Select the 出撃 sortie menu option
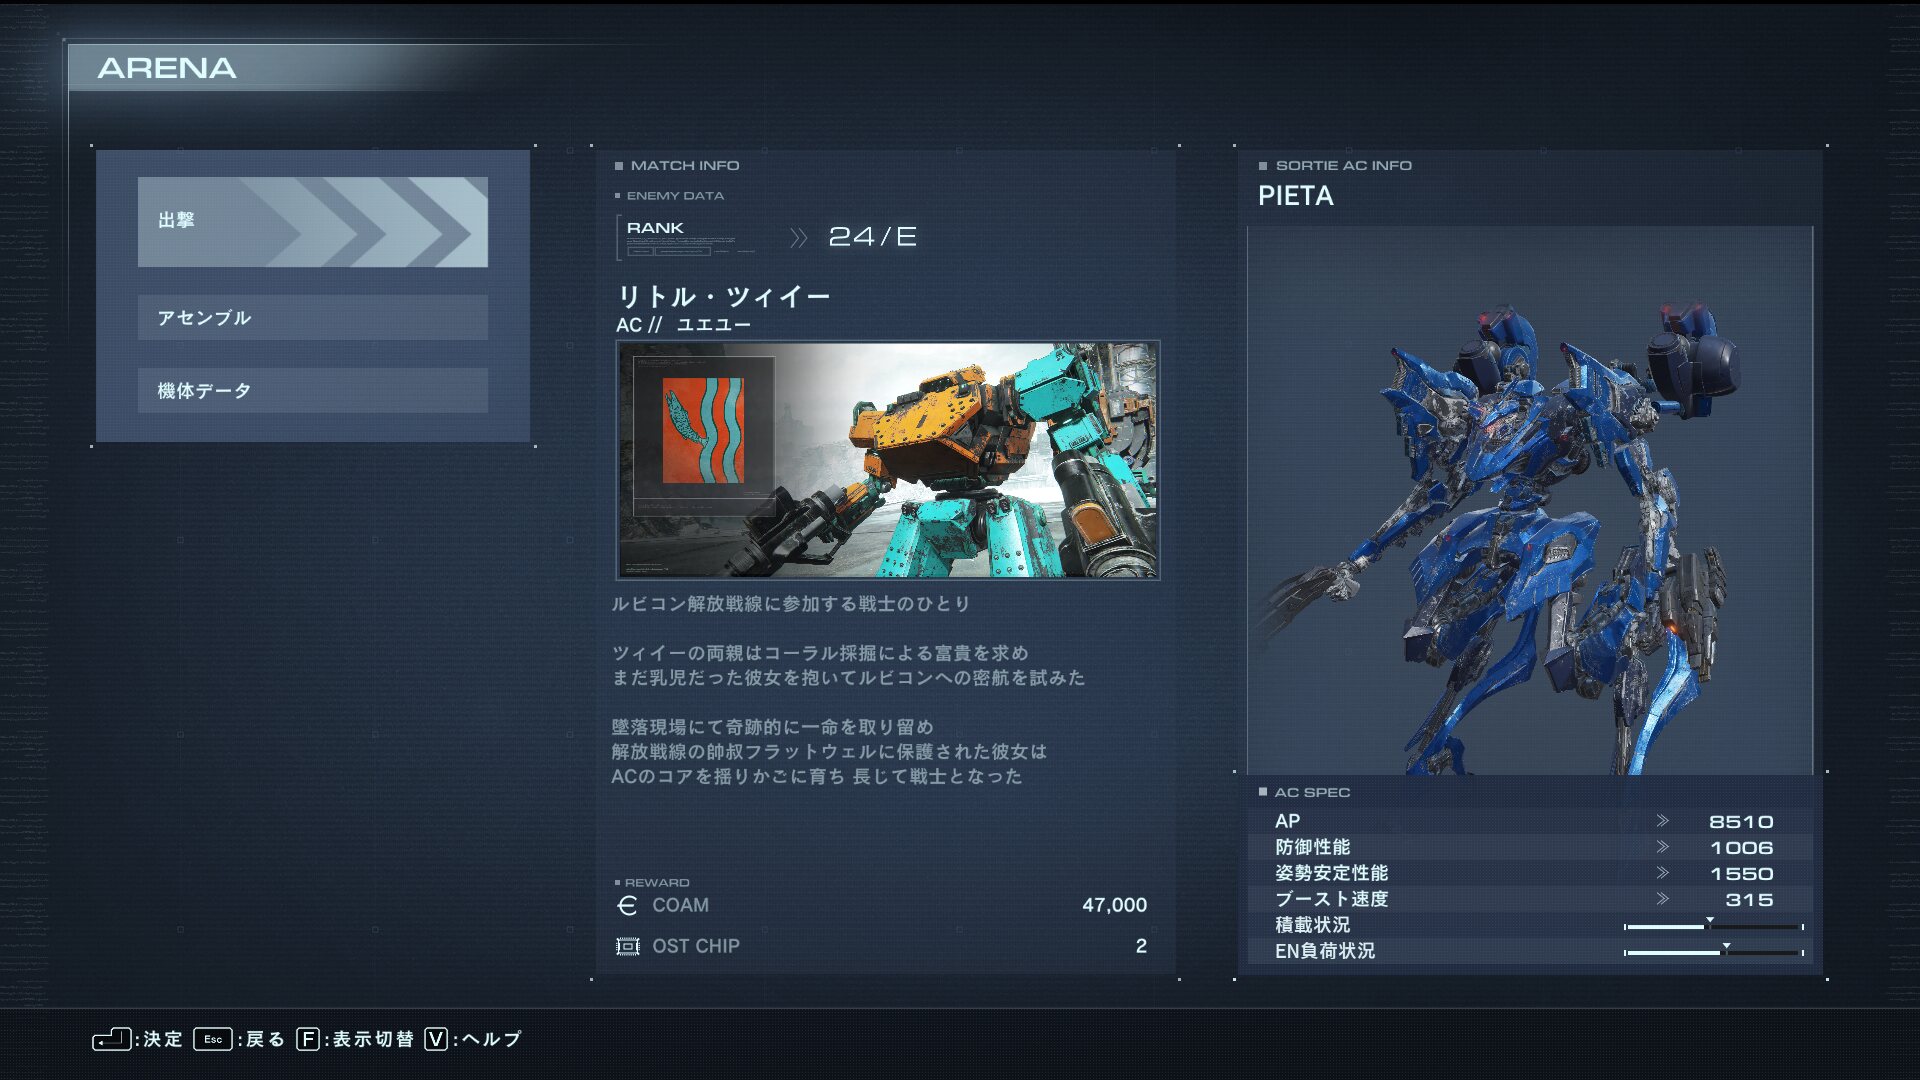 [x=312, y=222]
